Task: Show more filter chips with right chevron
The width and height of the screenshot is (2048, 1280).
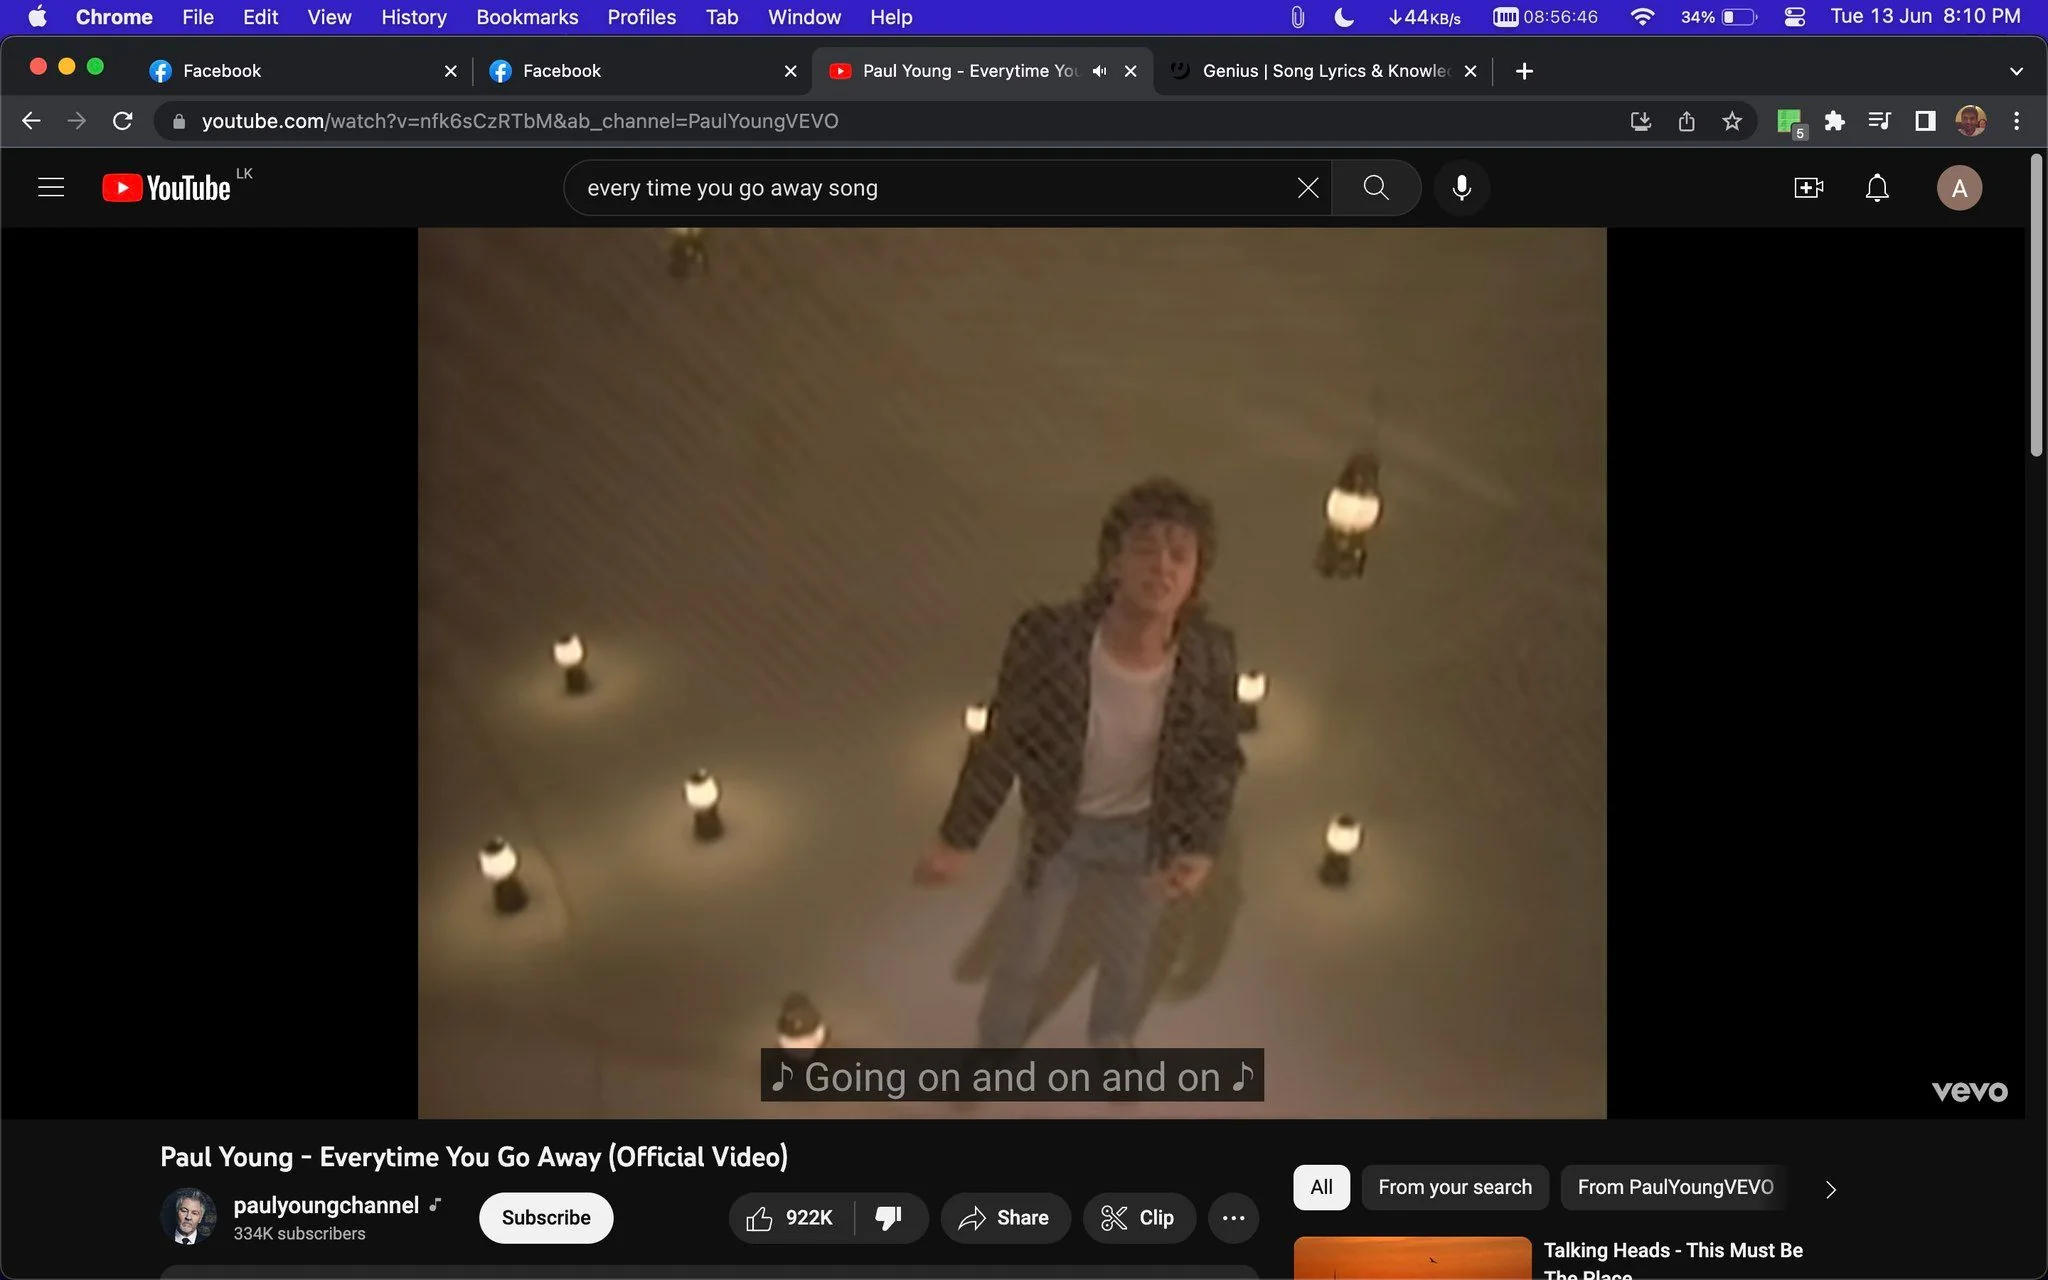Action: coord(1830,1188)
